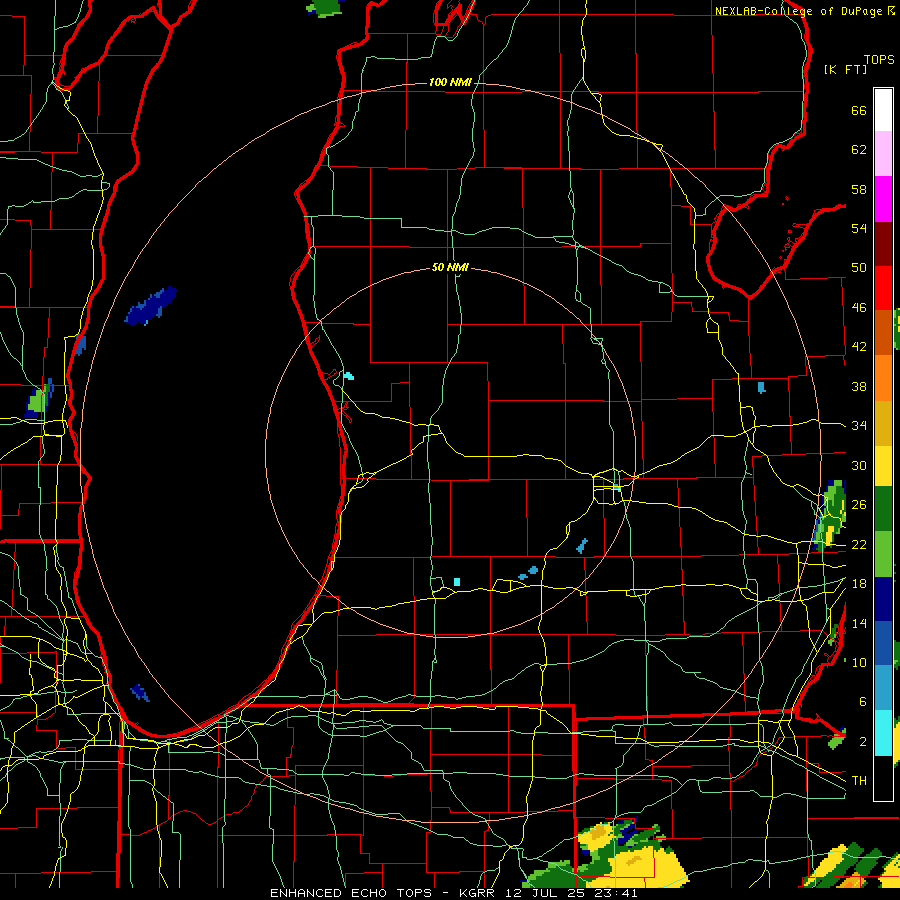Select the 26 legend value

pos(859,505)
